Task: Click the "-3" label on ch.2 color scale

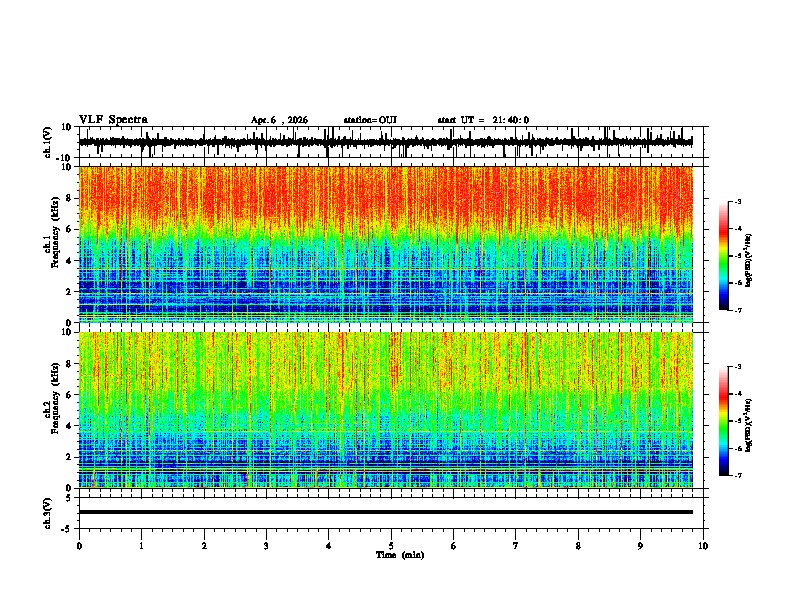Action: (737, 367)
